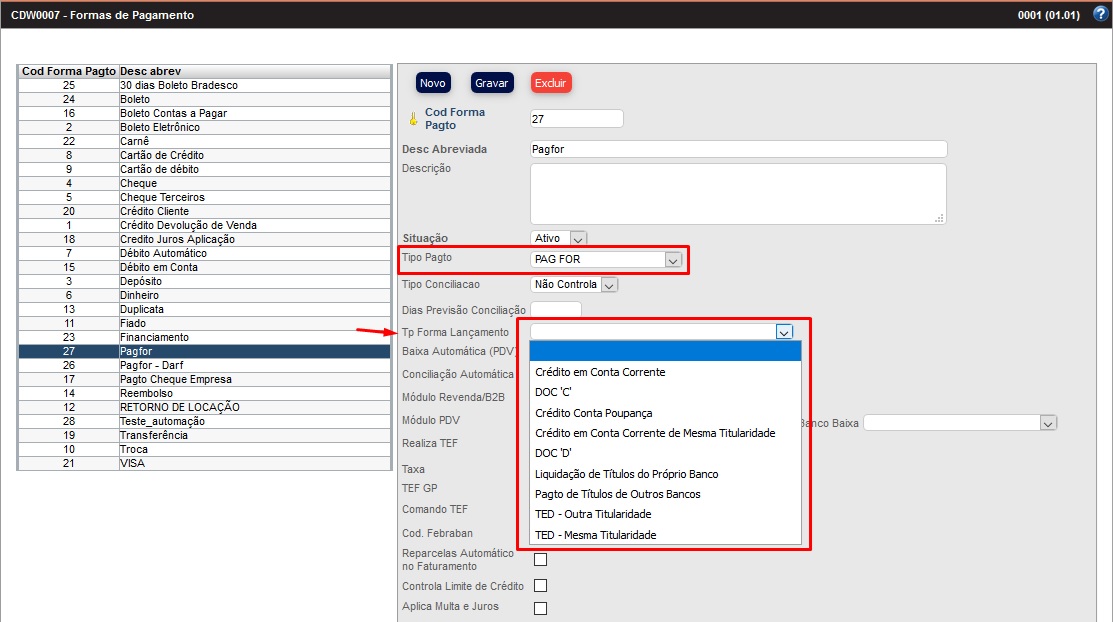Select the Dinheiro row in list

click(139, 295)
